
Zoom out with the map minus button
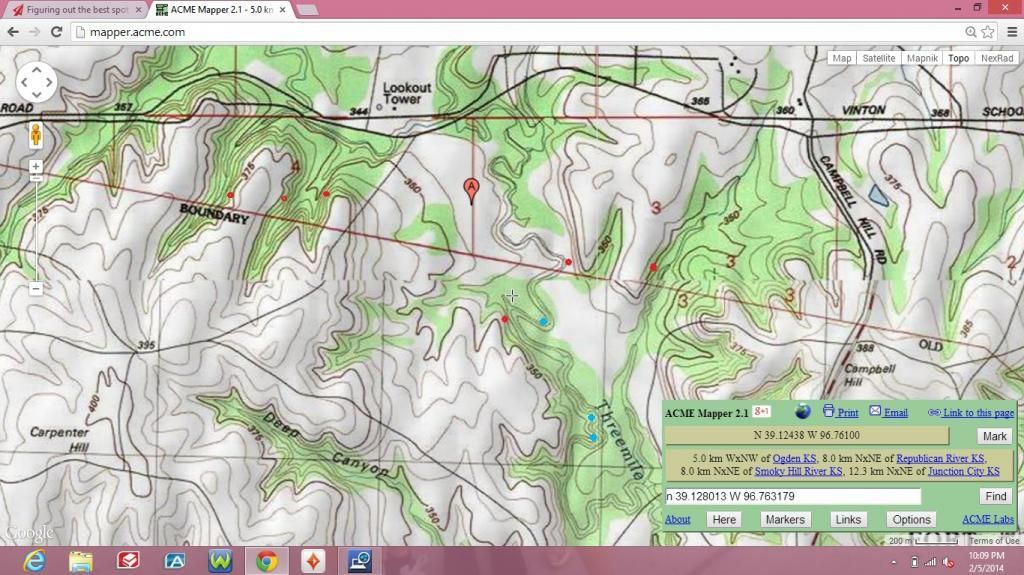(36, 289)
